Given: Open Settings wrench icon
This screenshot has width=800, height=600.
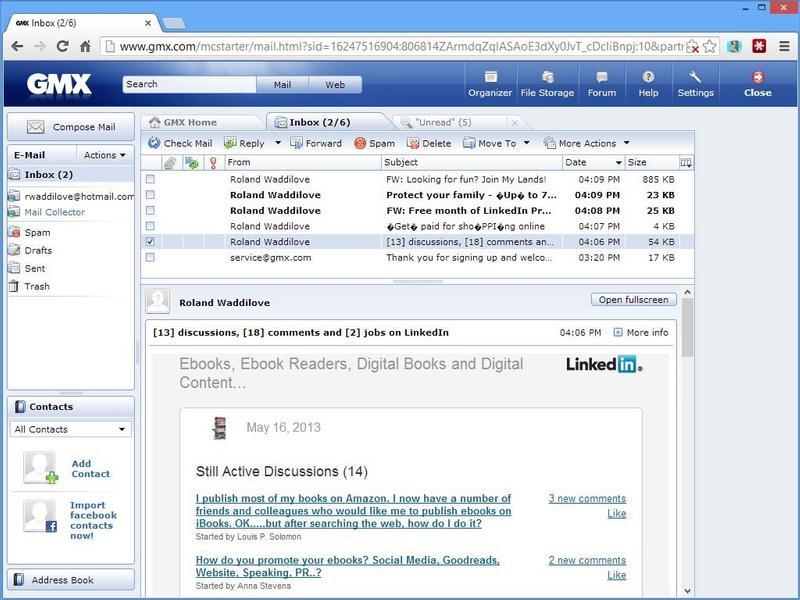Looking at the screenshot, I should [695, 77].
